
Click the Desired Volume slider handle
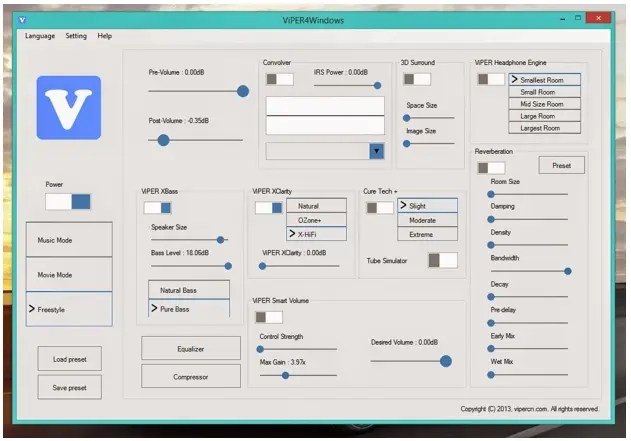click(445, 361)
